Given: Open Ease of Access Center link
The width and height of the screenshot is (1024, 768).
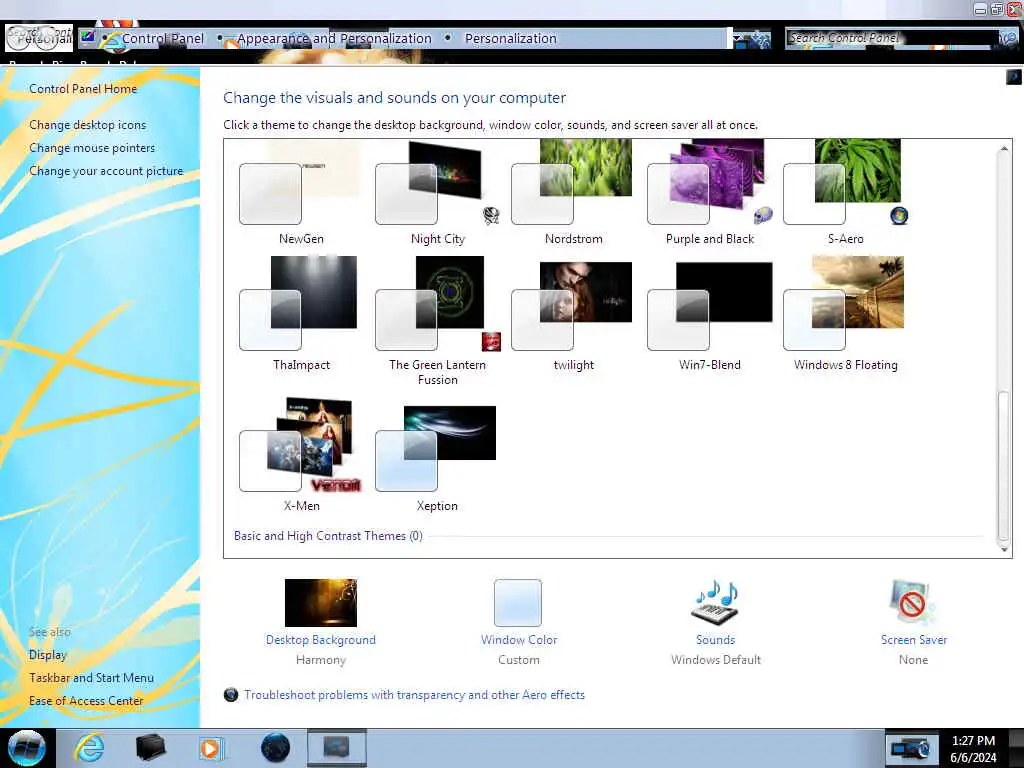Looking at the screenshot, I should click(x=86, y=701).
